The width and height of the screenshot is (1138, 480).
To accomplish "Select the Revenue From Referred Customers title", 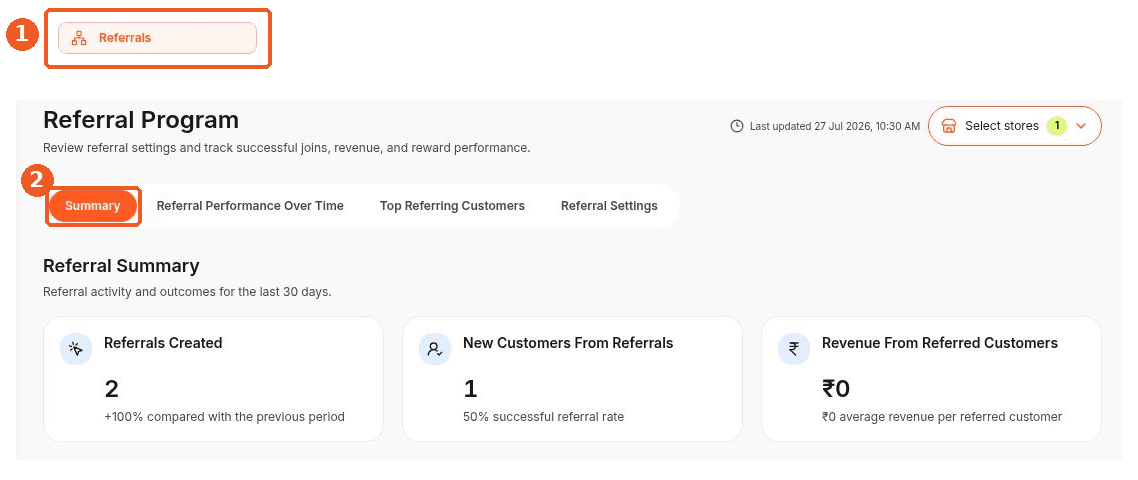I will click(x=940, y=343).
